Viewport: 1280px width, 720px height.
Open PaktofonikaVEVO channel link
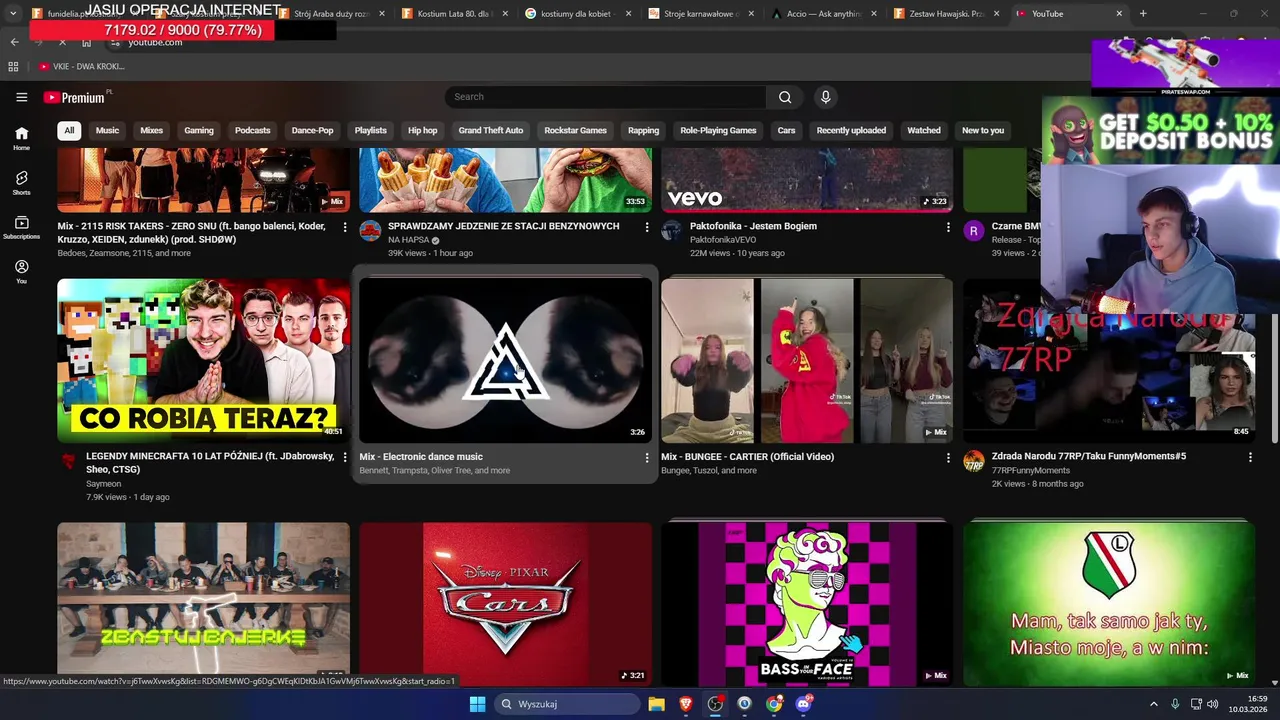[x=723, y=240]
